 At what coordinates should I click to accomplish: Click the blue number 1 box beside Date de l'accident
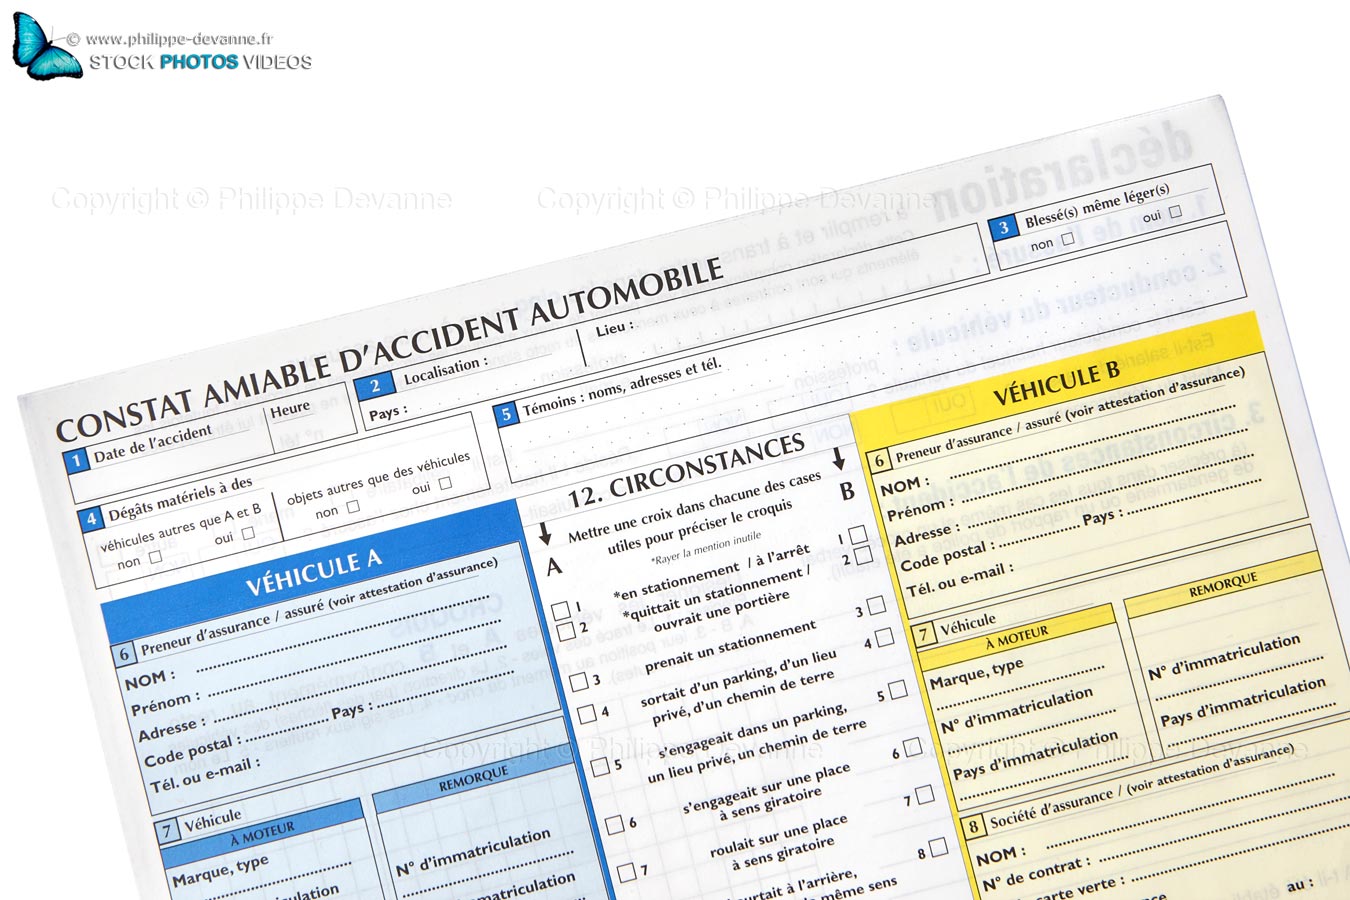click(x=76, y=461)
